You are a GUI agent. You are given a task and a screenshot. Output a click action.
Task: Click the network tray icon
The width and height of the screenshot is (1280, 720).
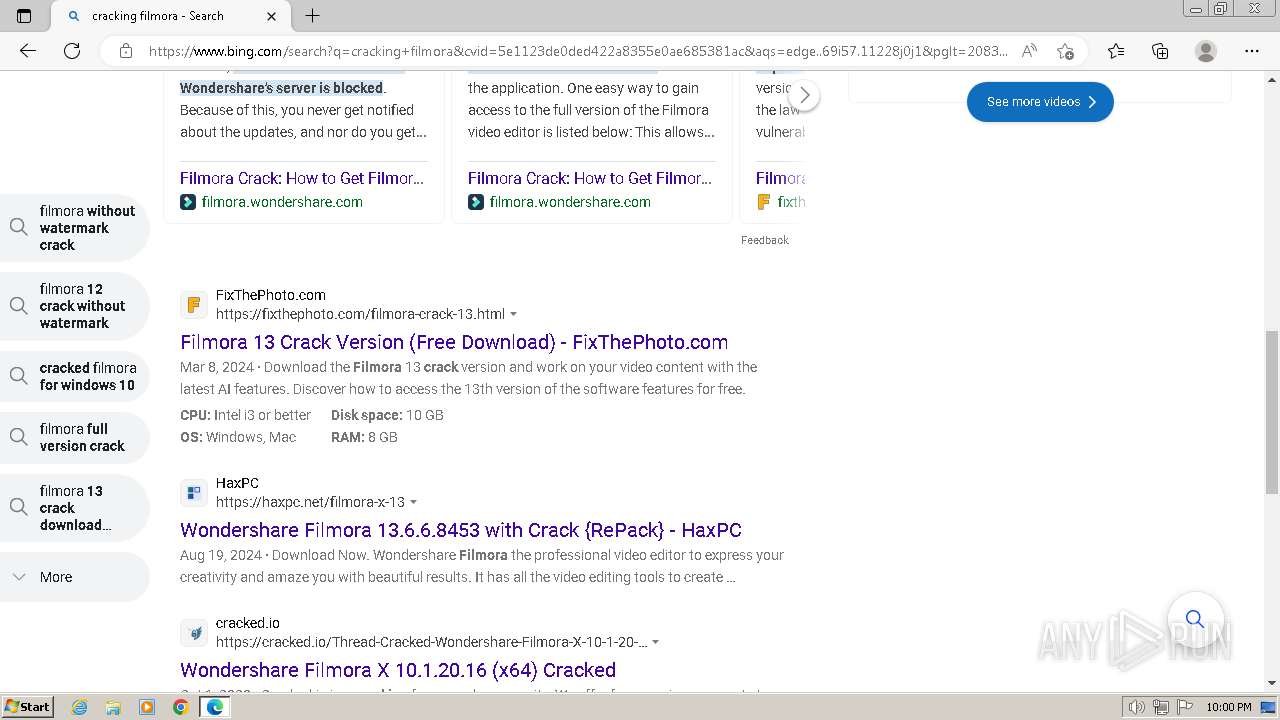pos(1160,707)
